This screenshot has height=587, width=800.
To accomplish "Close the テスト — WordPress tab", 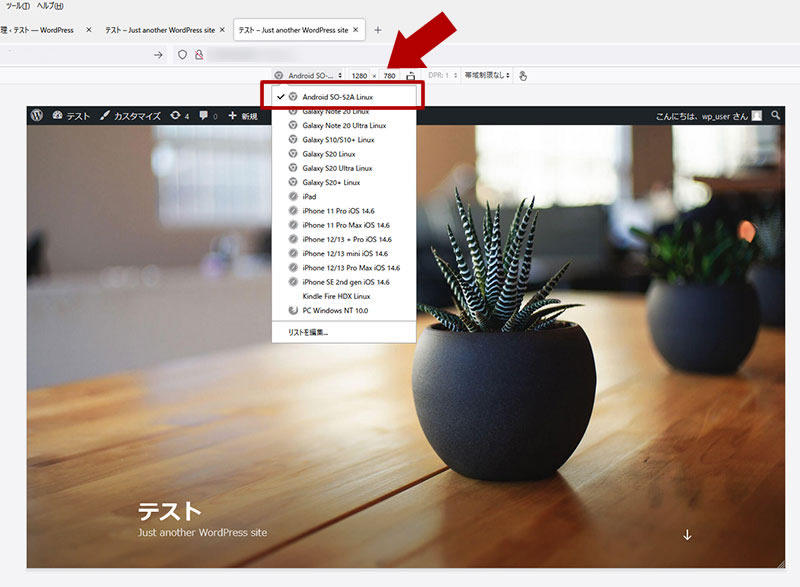I will click(89, 30).
